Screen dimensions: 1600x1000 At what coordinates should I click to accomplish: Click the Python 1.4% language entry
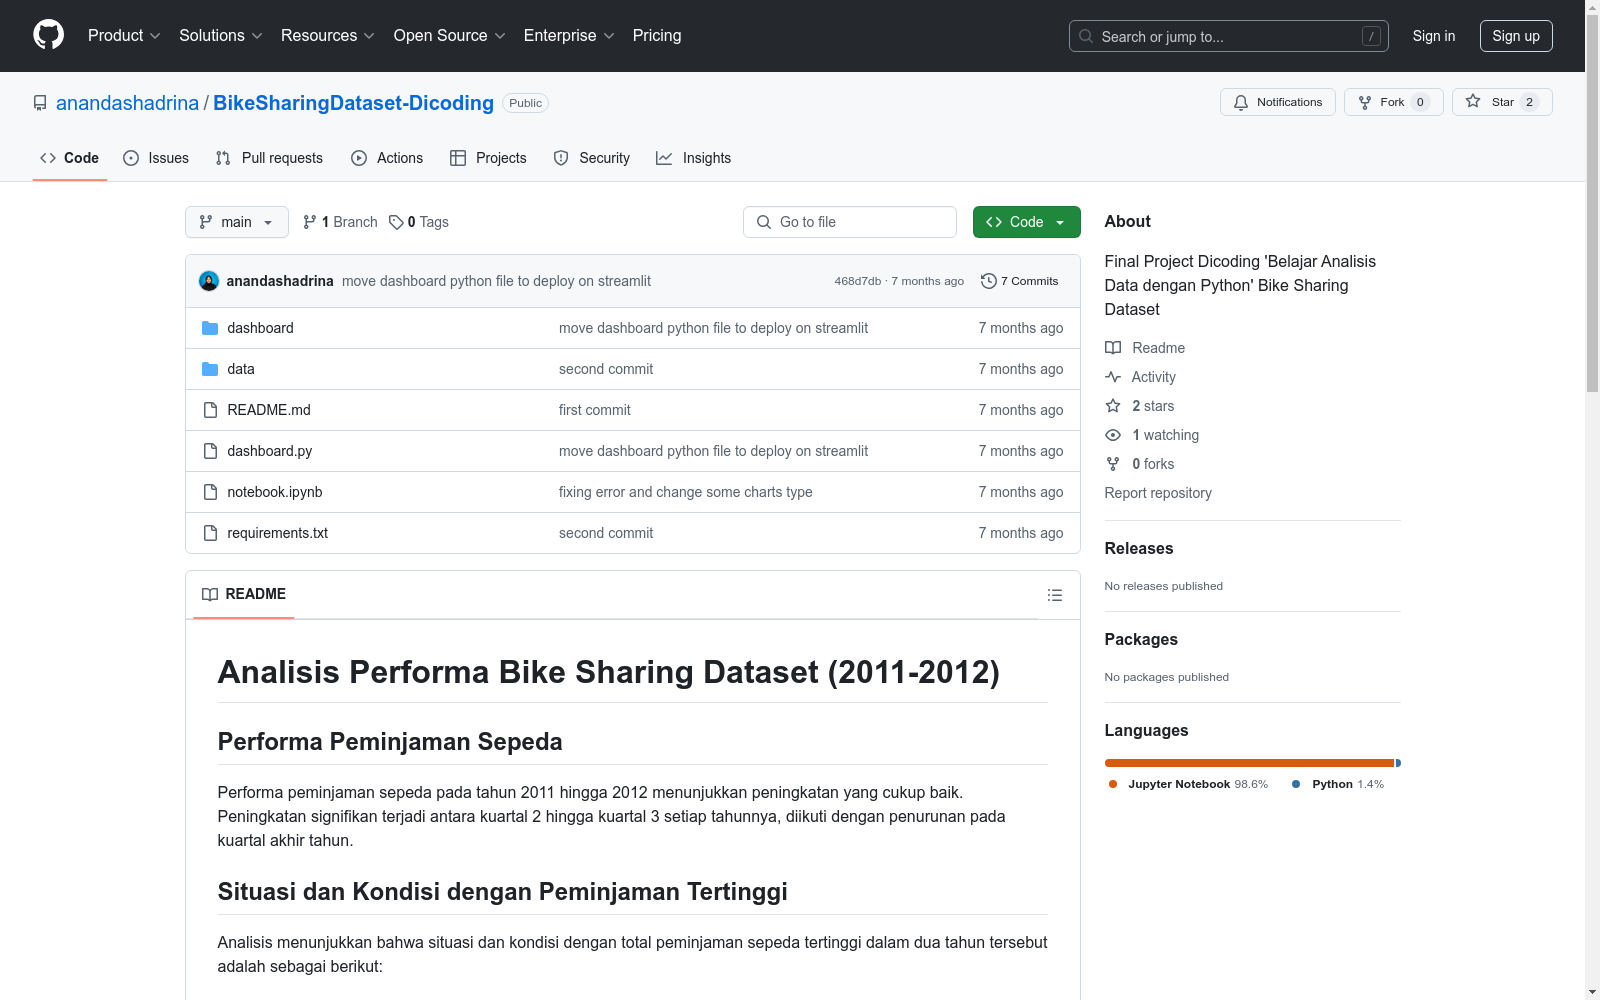[1338, 784]
